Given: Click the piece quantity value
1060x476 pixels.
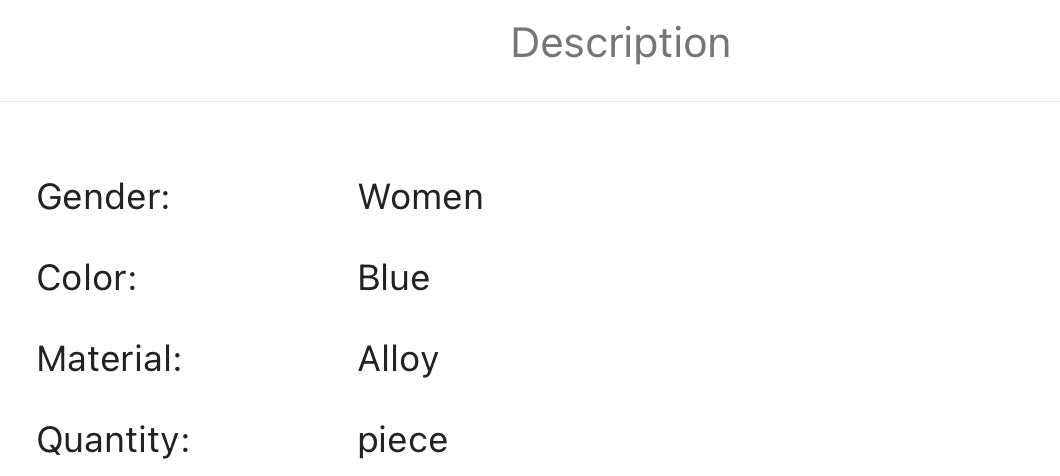Looking at the screenshot, I should click(x=402, y=440).
